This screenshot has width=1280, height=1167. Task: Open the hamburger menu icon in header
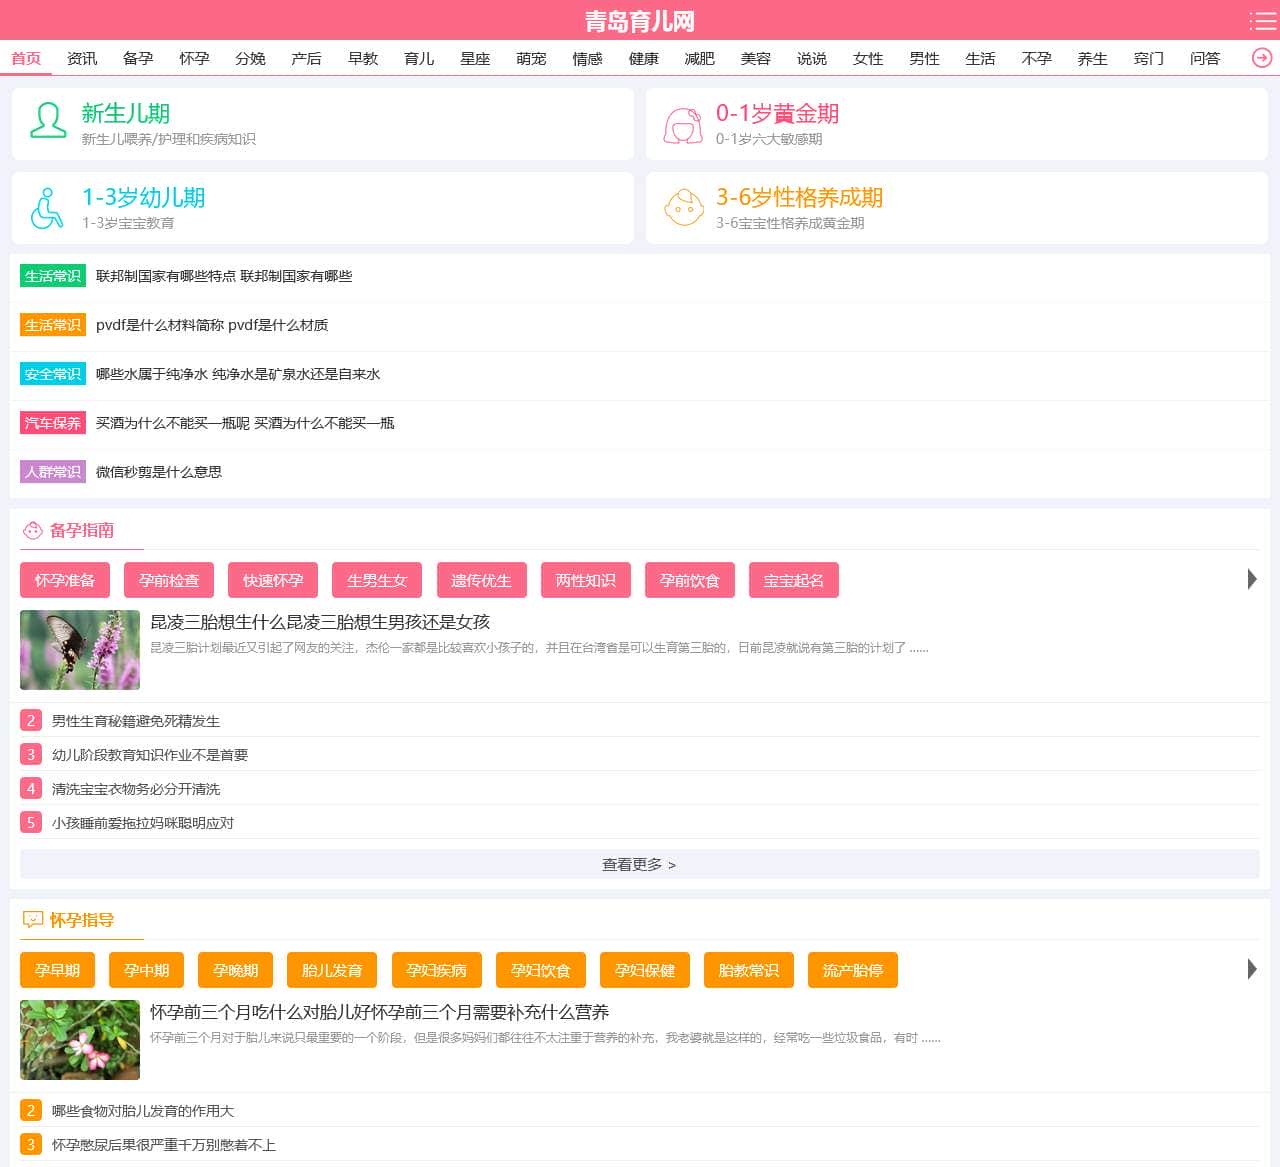[x=1262, y=21]
